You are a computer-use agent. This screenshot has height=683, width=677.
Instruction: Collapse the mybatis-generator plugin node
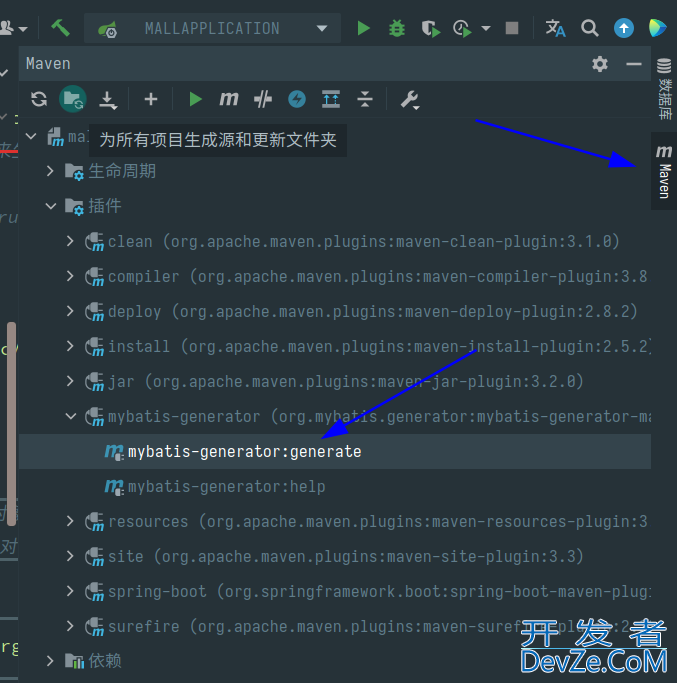pos(71,416)
